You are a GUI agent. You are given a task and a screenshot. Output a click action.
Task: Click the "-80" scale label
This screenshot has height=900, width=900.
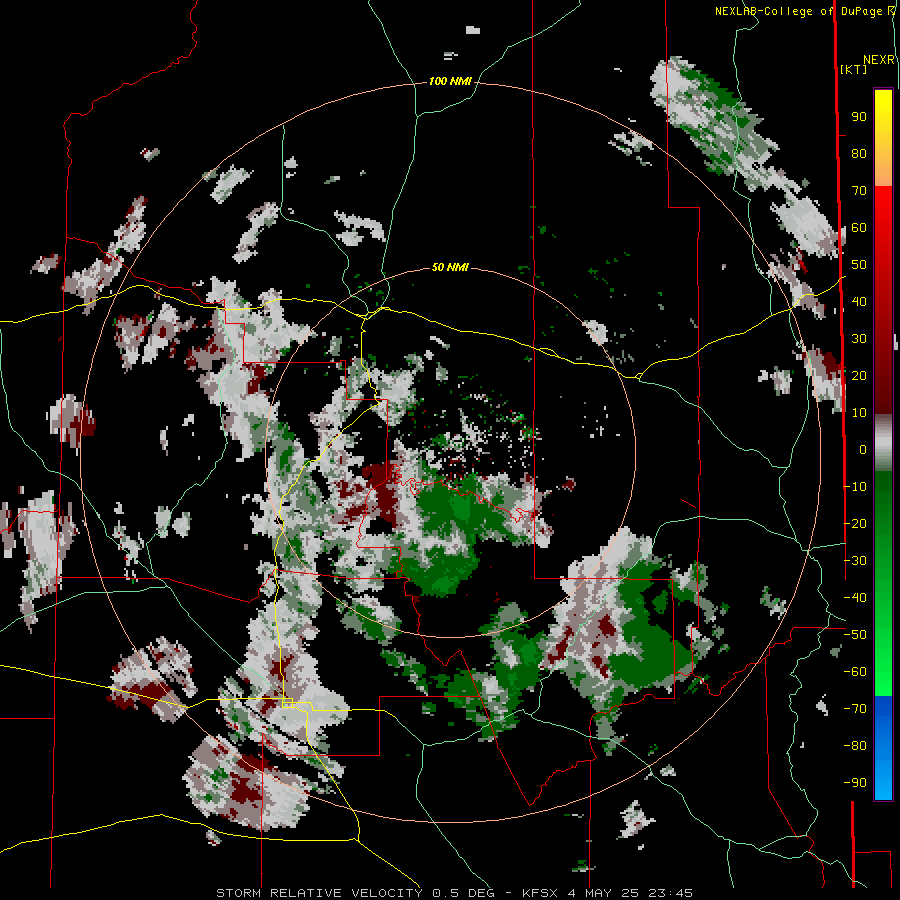click(855, 746)
